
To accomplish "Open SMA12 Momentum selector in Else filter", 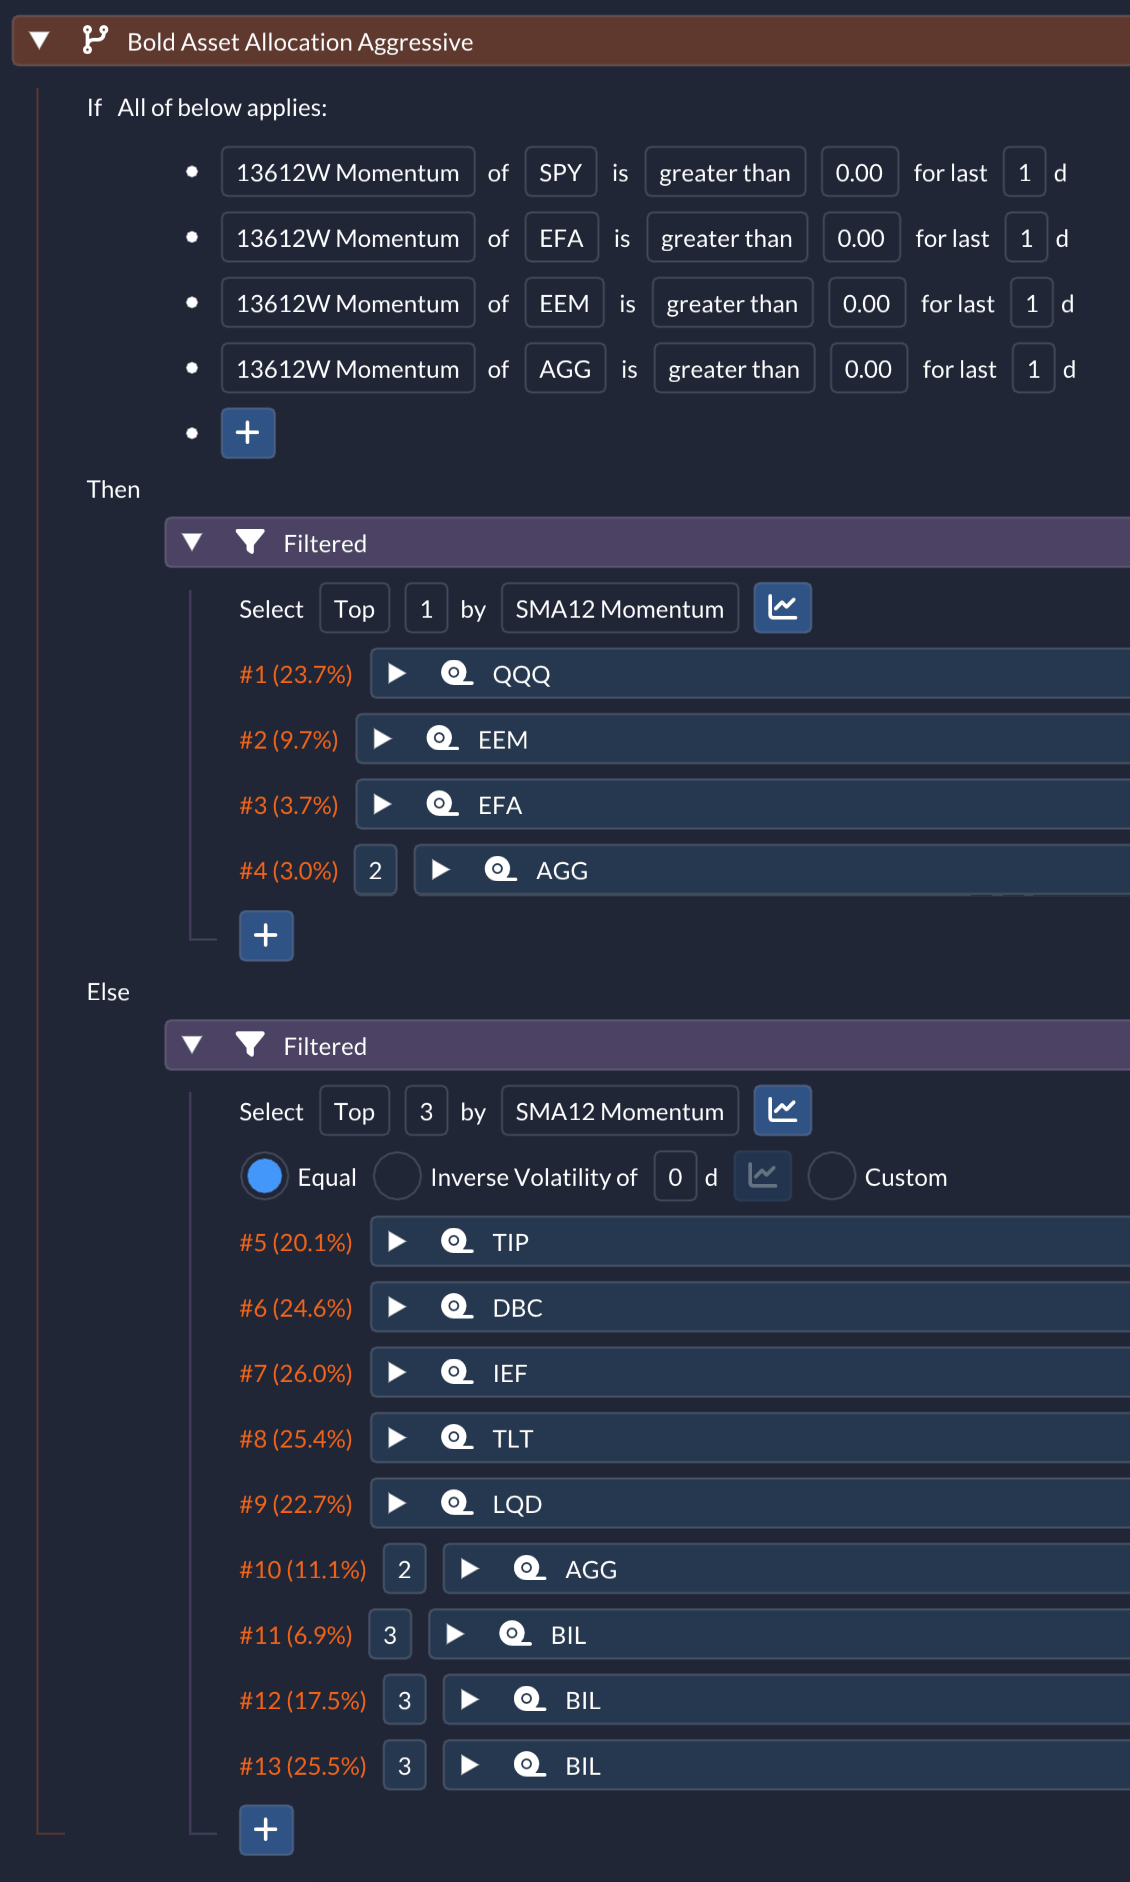I will tap(620, 1111).
